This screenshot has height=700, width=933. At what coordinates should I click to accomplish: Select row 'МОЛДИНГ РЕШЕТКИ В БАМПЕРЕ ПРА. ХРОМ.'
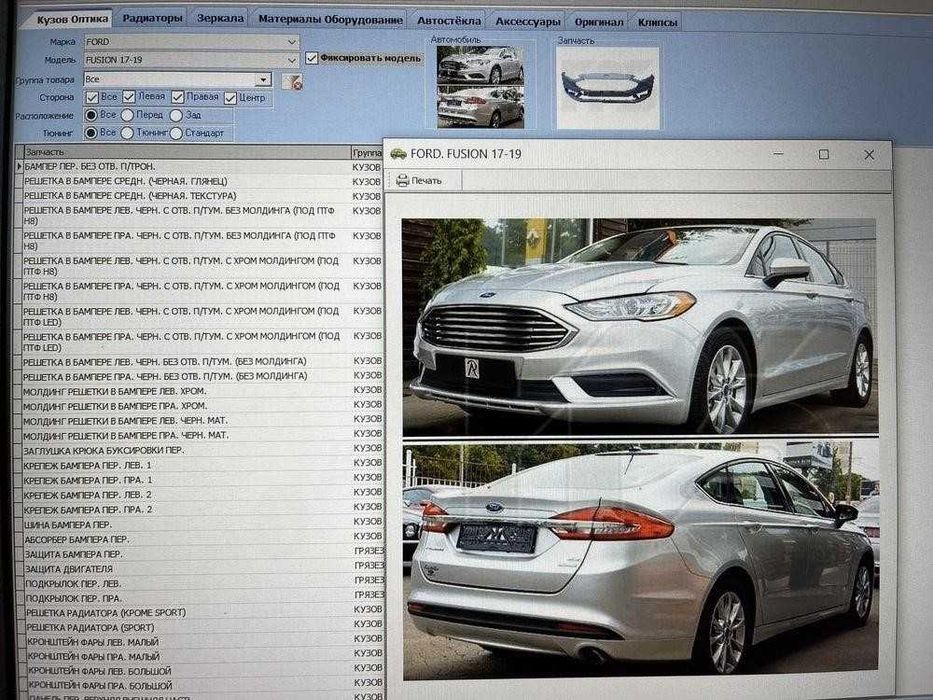[x=201, y=406]
